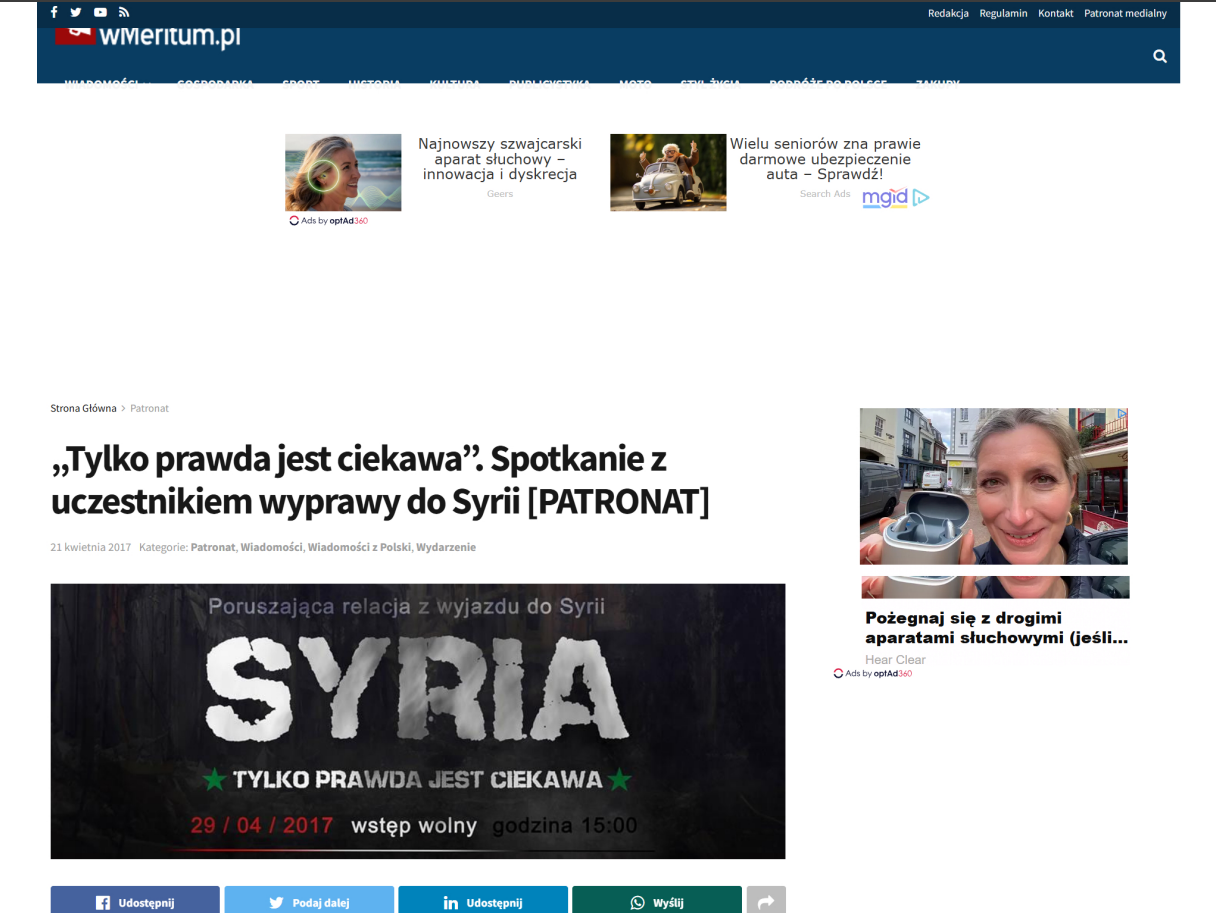The height and width of the screenshot is (913, 1216).
Task: Open the YouTube channel icon
Action: (x=100, y=12)
